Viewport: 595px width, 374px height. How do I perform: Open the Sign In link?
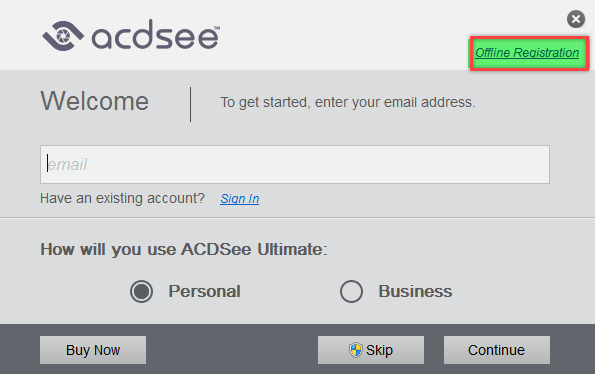[x=239, y=198]
